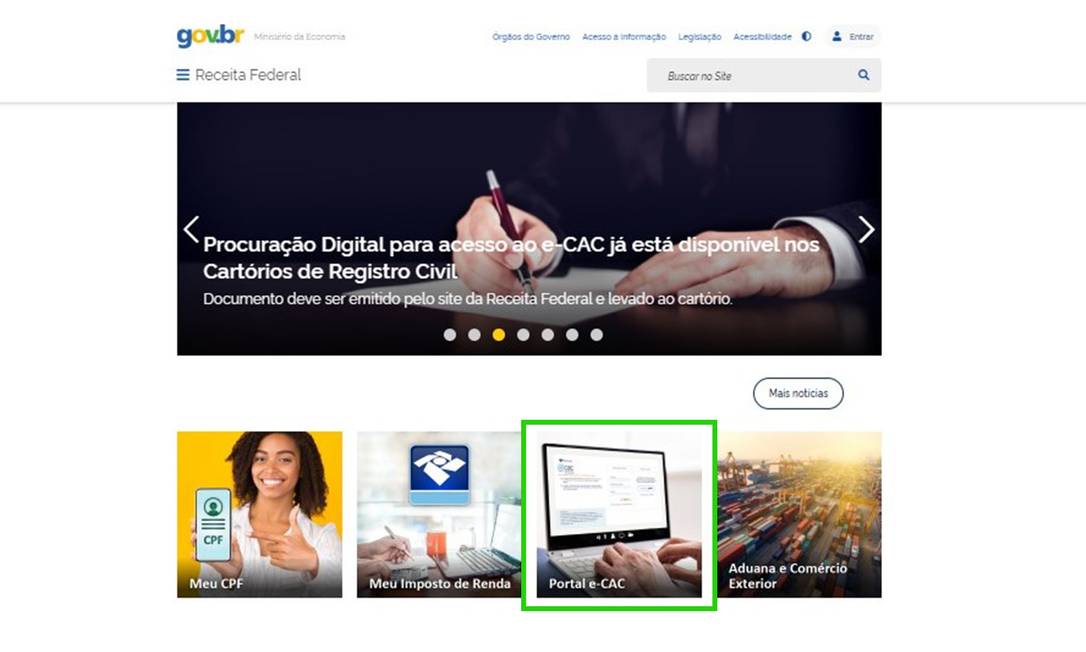Screen dimensions: 1086x652
Task: Open Acesso à Informação link
Action: [x=624, y=37]
